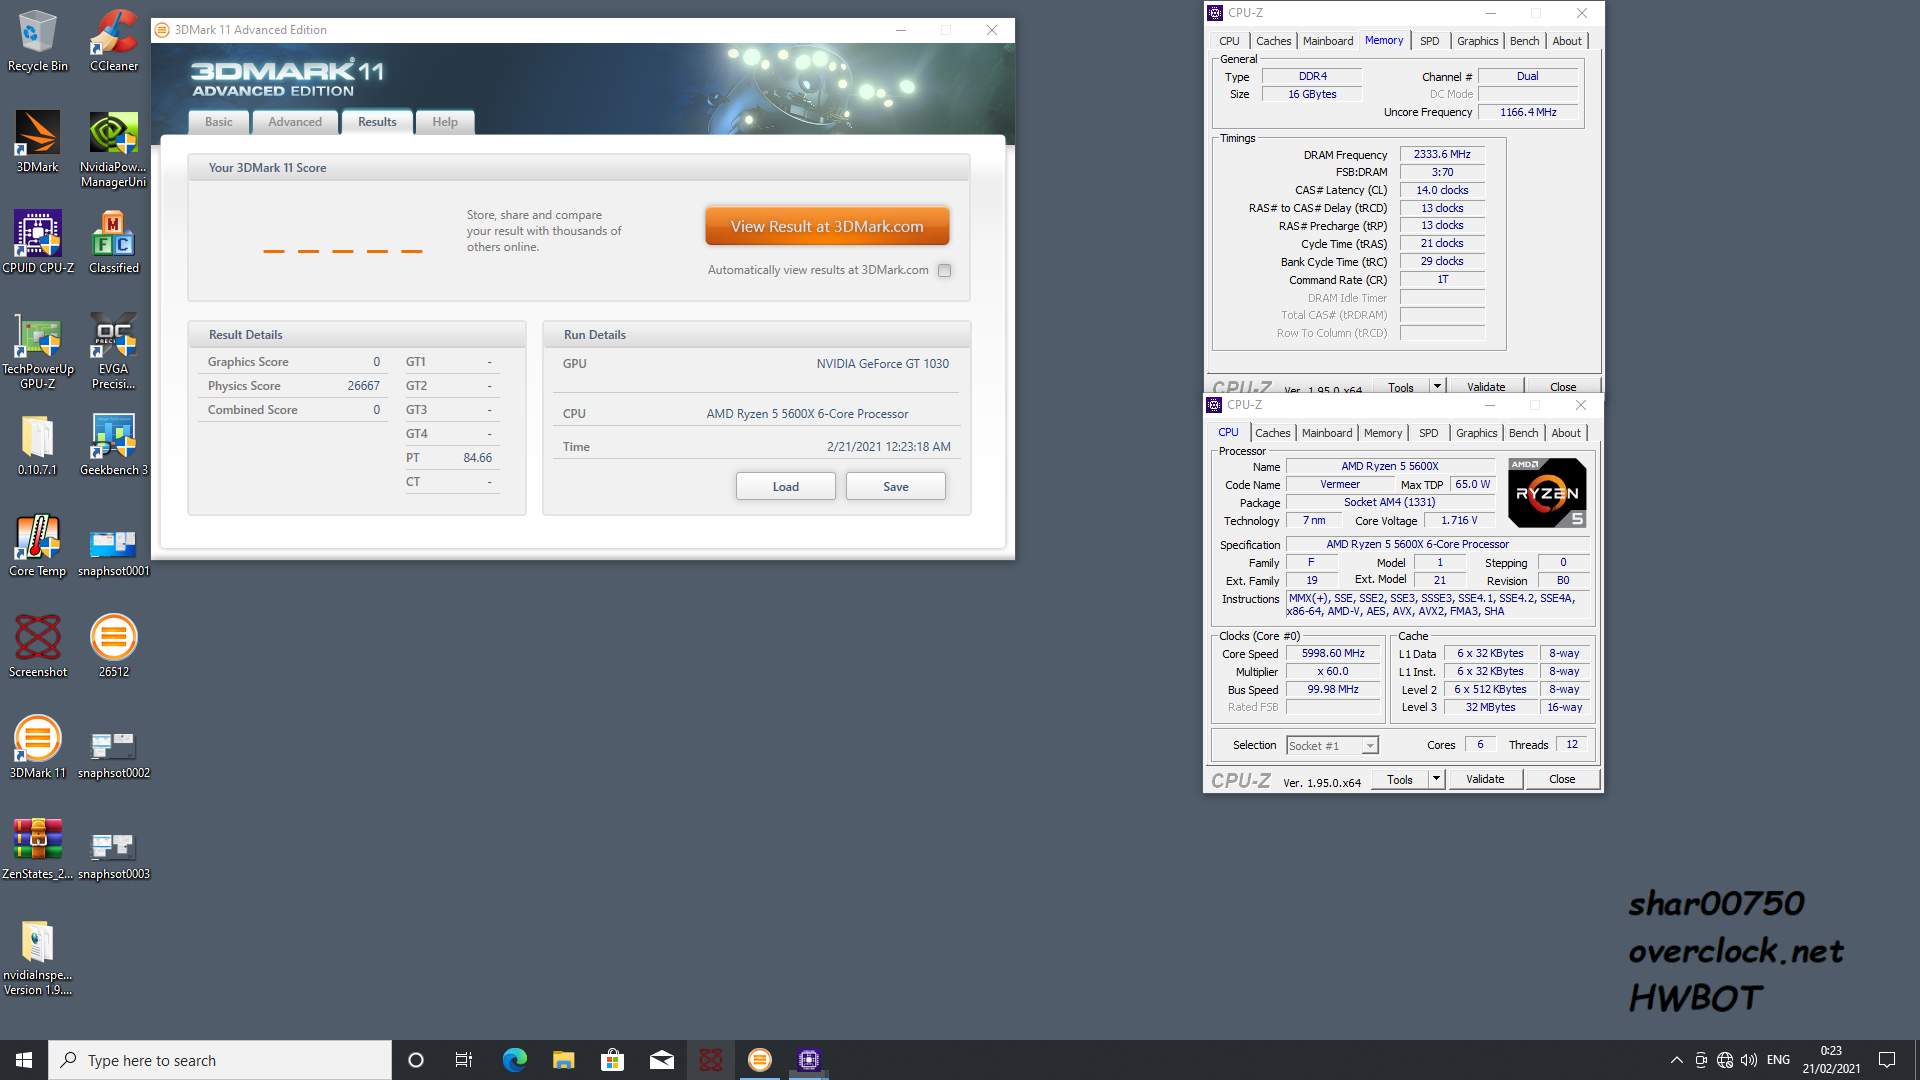Click the DRAM Frequency value 2333.6 MHz
This screenshot has height=1080, width=1920.
pos(1442,155)
